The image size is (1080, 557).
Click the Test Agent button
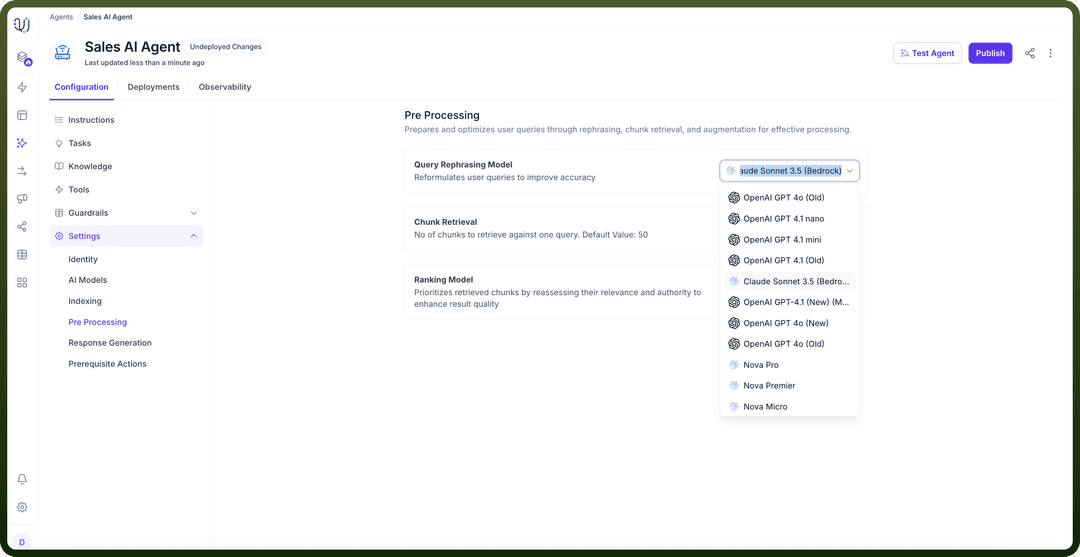pyautogui.click(x=927, y=53)
